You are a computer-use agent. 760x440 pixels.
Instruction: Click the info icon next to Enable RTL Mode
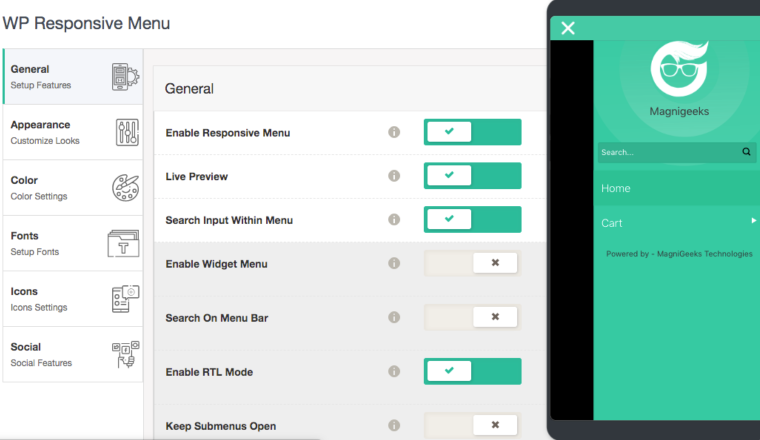[x=394, y=371]
